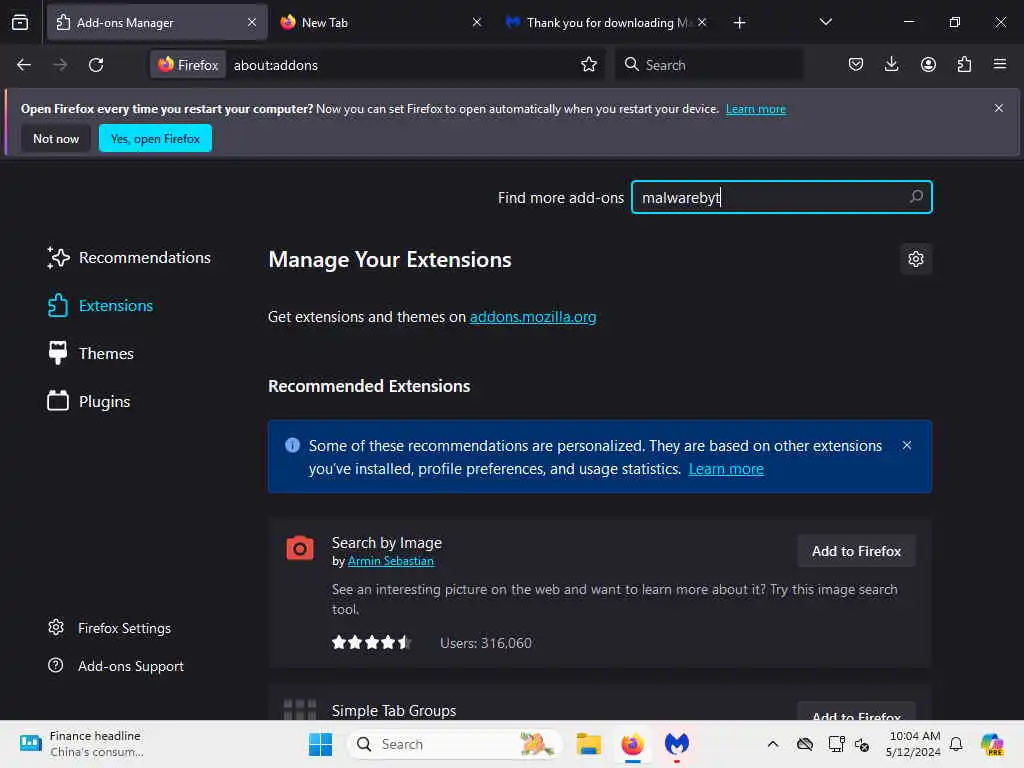Open the extensions tools gear menu
Screen dimensions: 1024x768
916,259
